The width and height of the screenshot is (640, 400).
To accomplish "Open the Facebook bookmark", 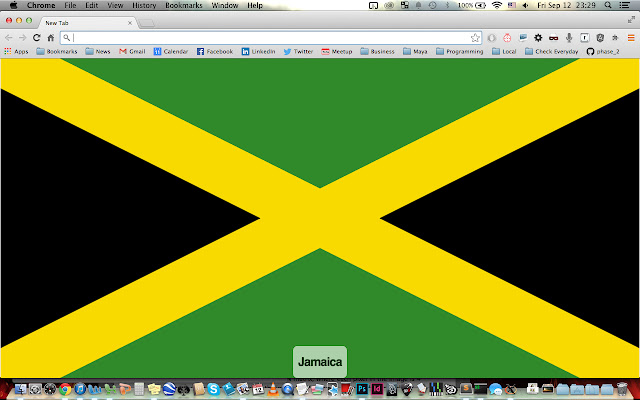I will point(215,51).
